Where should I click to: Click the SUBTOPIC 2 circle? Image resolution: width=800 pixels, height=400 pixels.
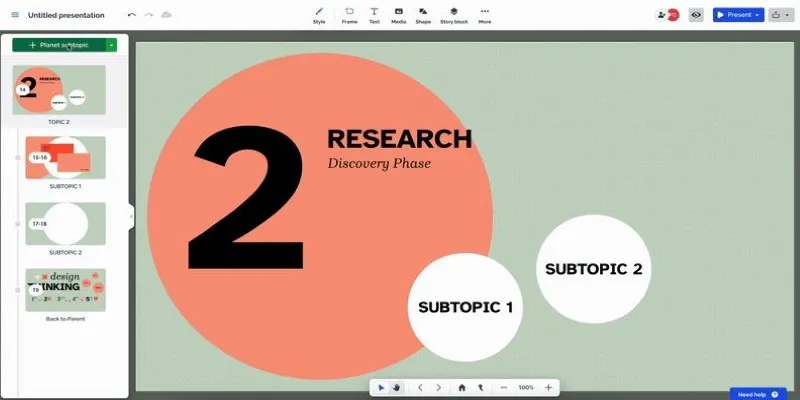(593, 269)
